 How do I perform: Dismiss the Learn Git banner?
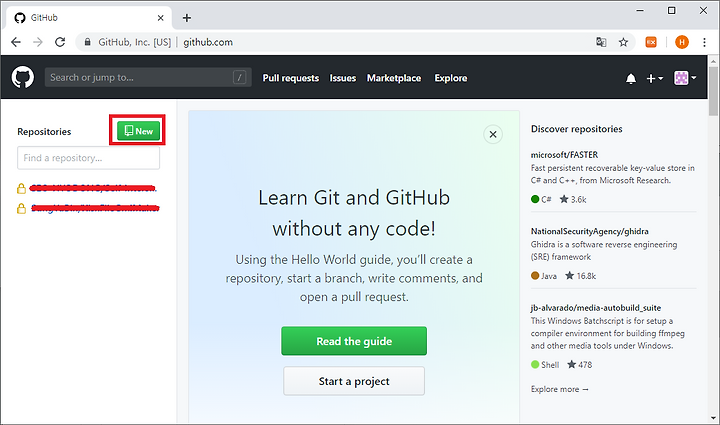493,134
